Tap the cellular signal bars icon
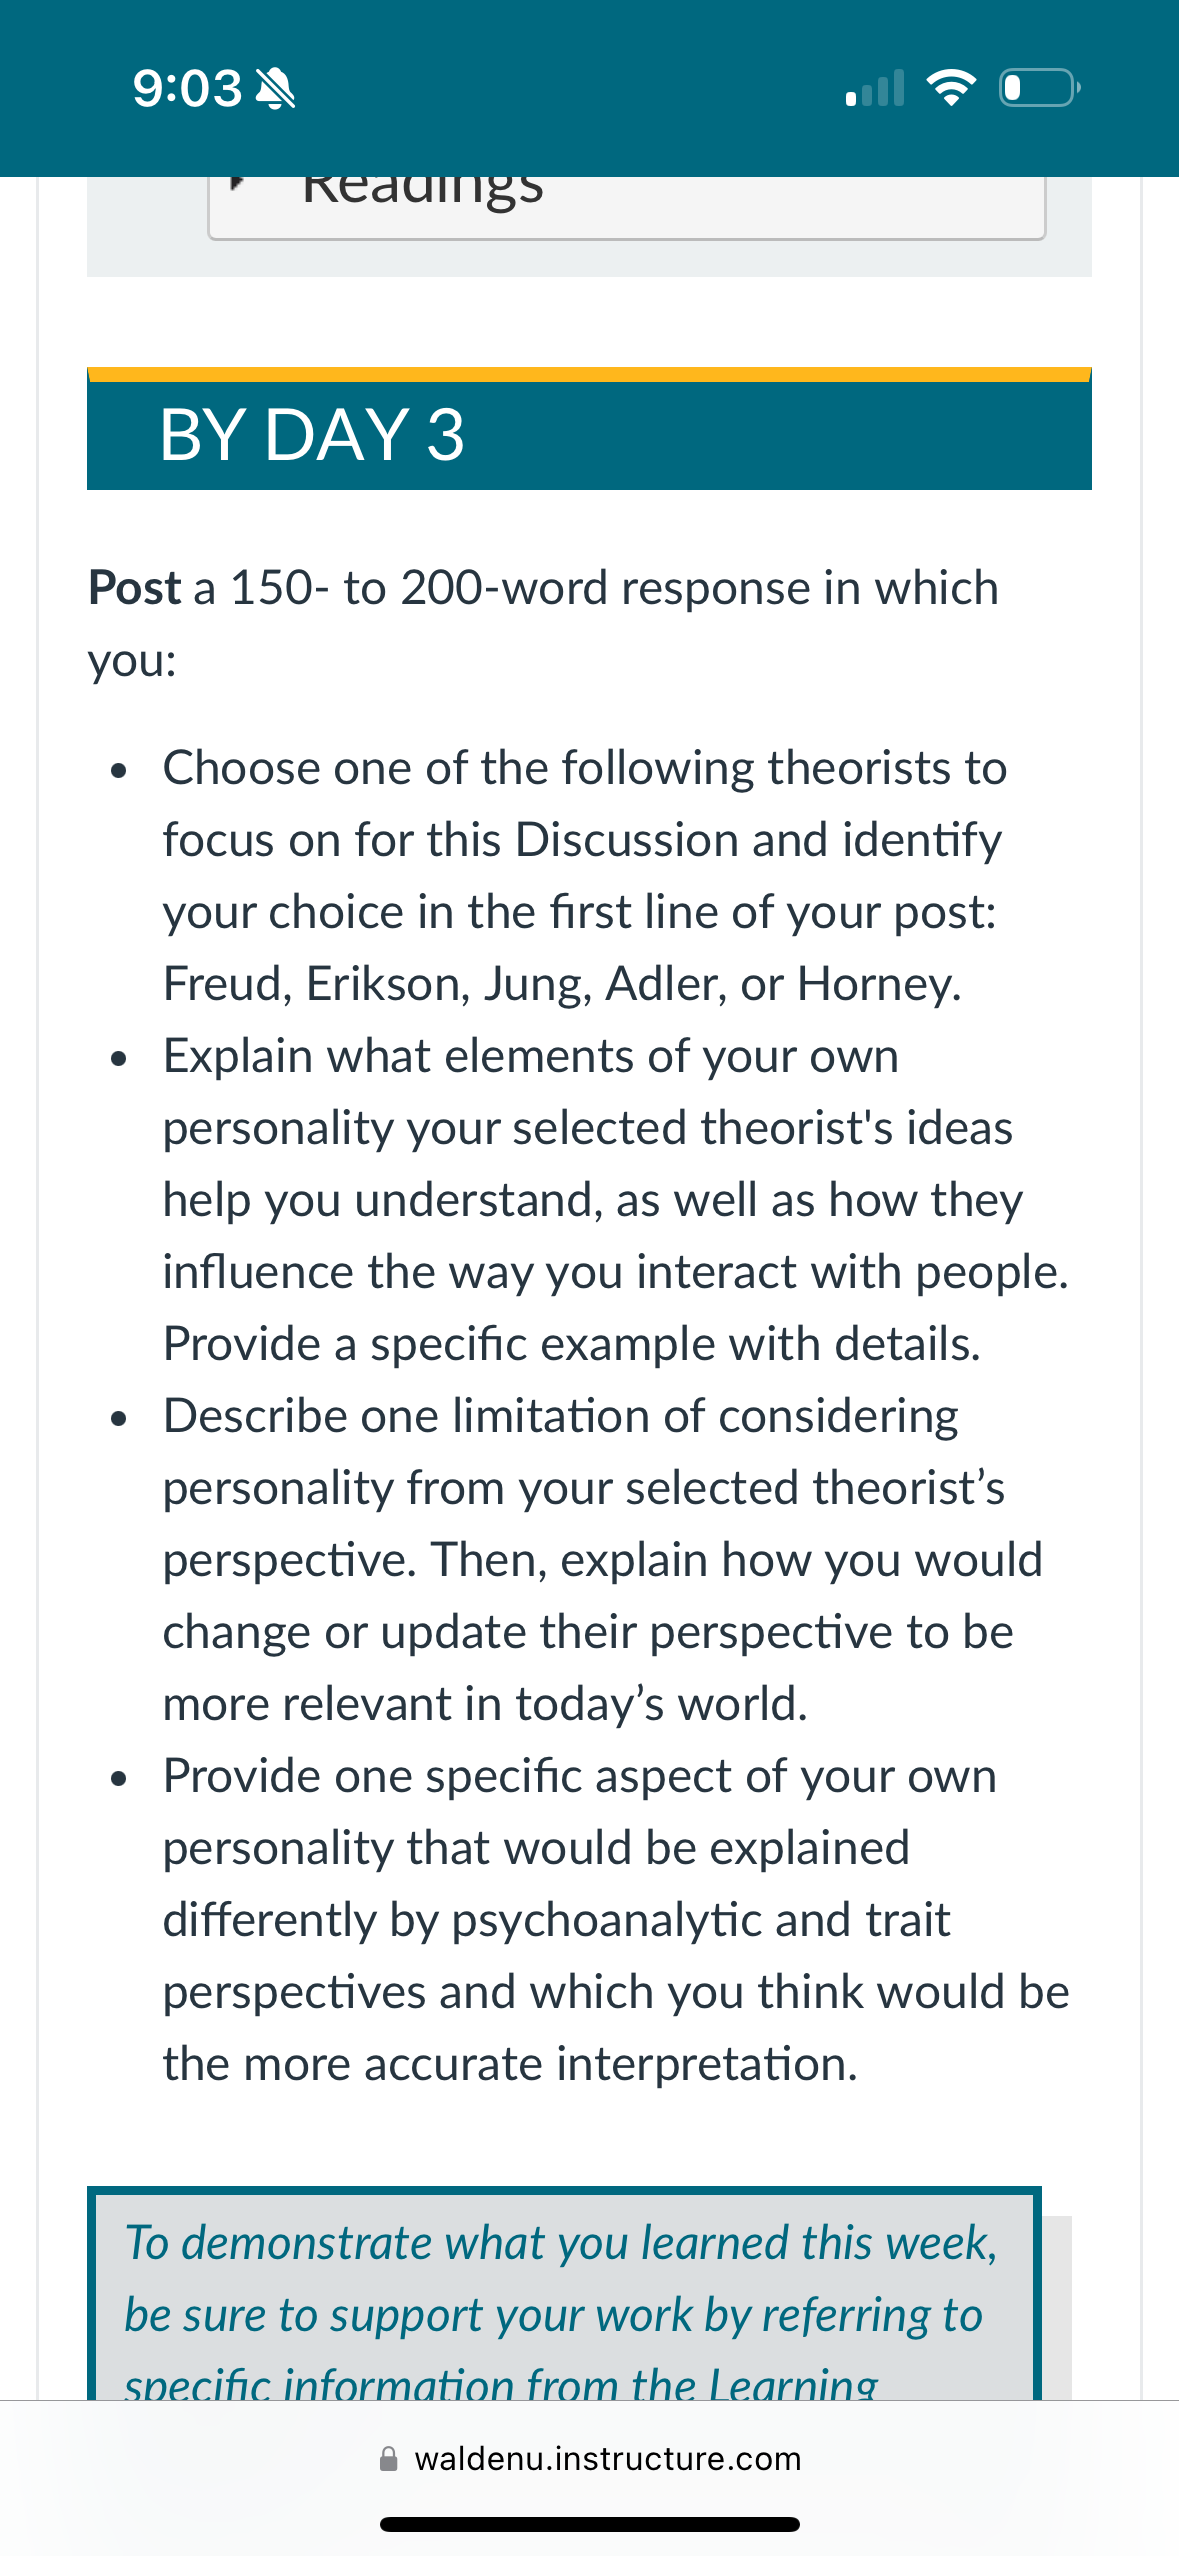Viewport: 1179px width, 2556px height. [875, 88]
